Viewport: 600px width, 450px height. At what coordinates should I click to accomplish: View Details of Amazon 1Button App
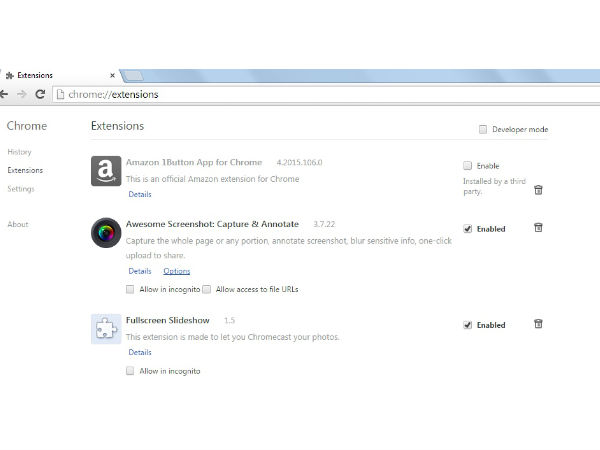click(139, 194)
